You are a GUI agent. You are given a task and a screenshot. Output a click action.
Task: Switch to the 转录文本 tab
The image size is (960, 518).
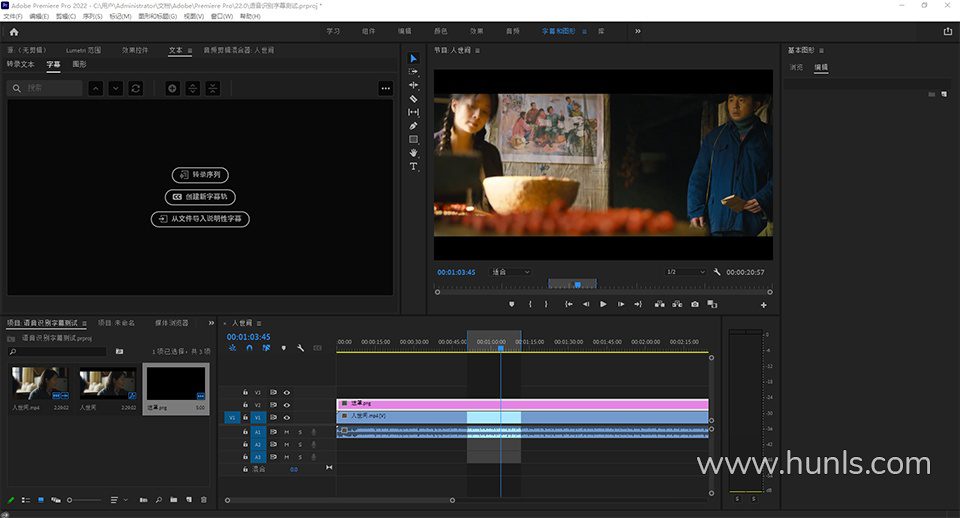pyautogui.click(x=20, y=64)
